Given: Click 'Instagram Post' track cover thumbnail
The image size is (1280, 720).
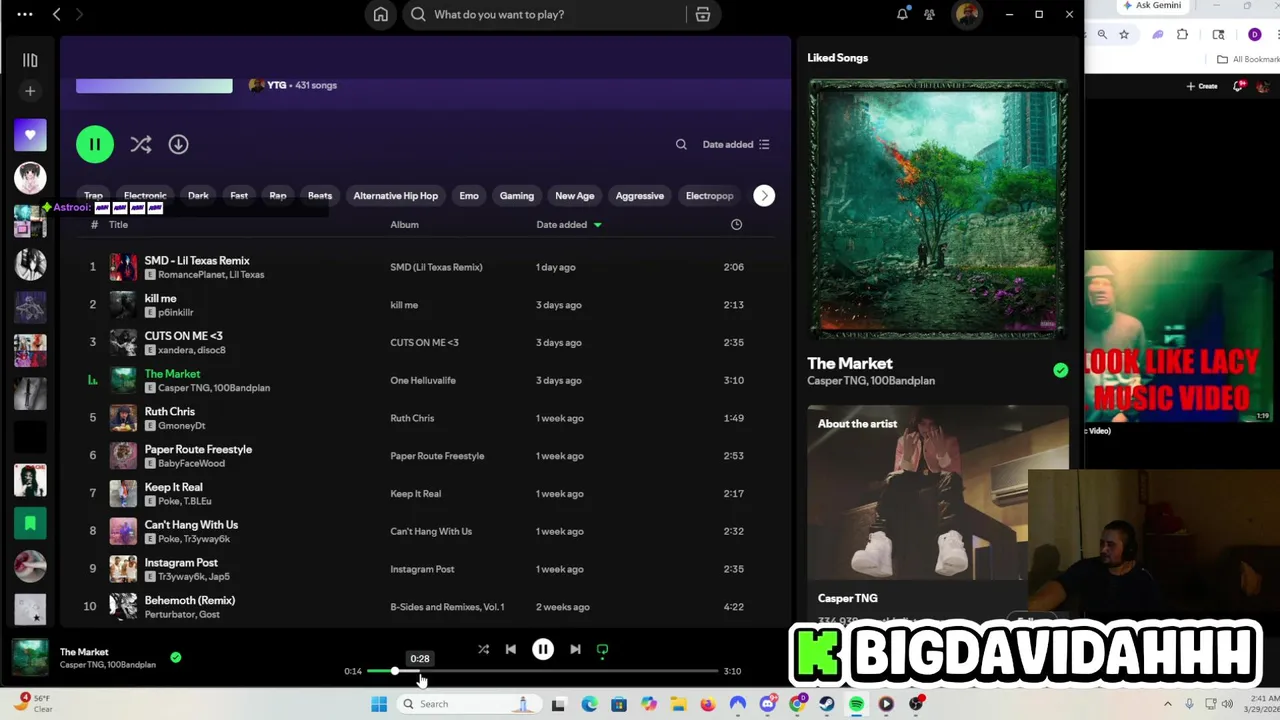Looking at the screenshot, I should (x=123, y=569).
